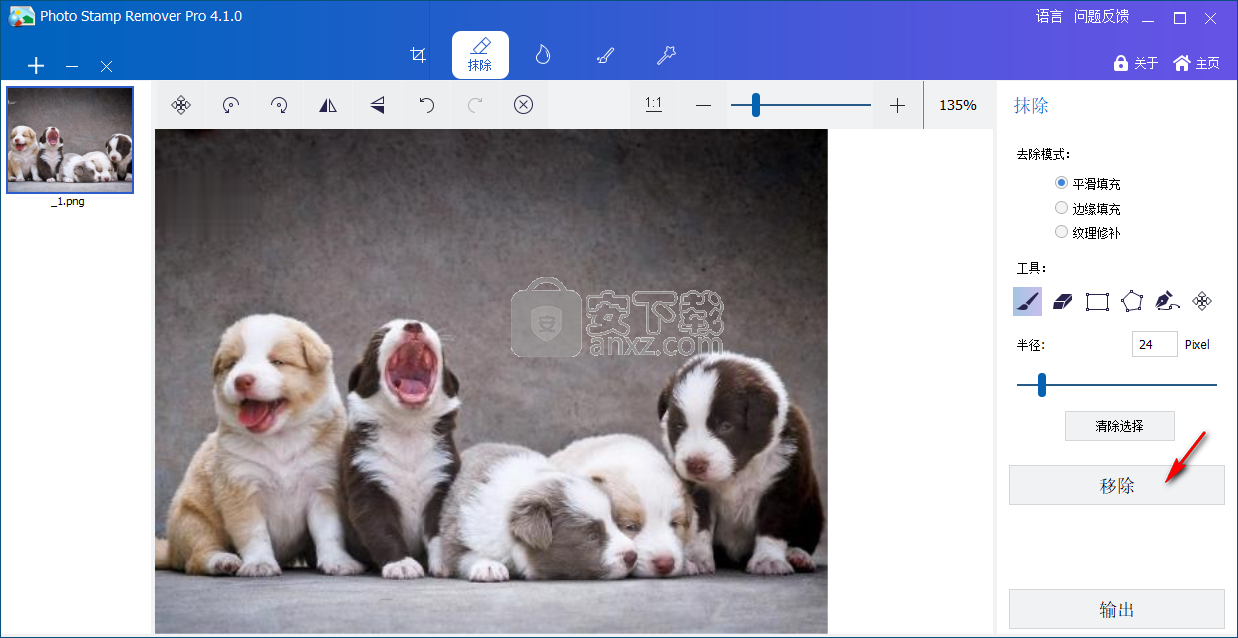Switch to the 抹除 tab
Image resolution: width=1238 pixels, height=638 pixels.
click(x=480, y=55)
